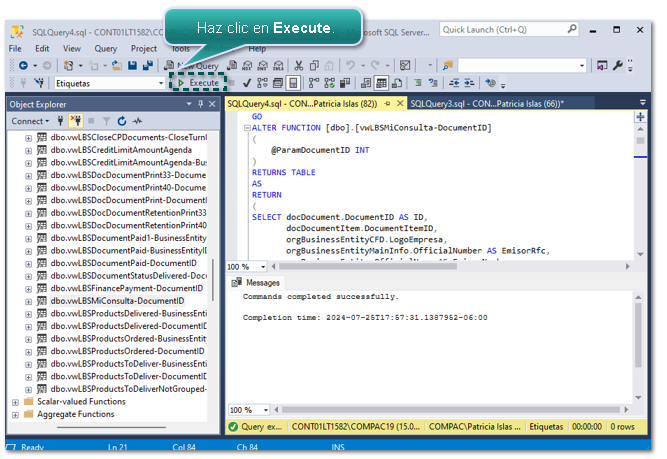Click the Increase Indent icon

pos(469,83)
